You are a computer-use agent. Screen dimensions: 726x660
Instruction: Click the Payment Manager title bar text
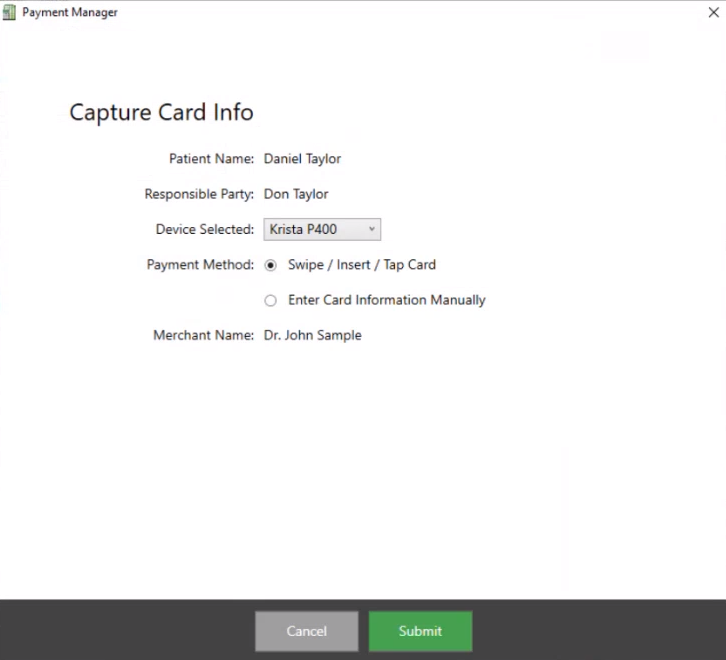point(70,12)
